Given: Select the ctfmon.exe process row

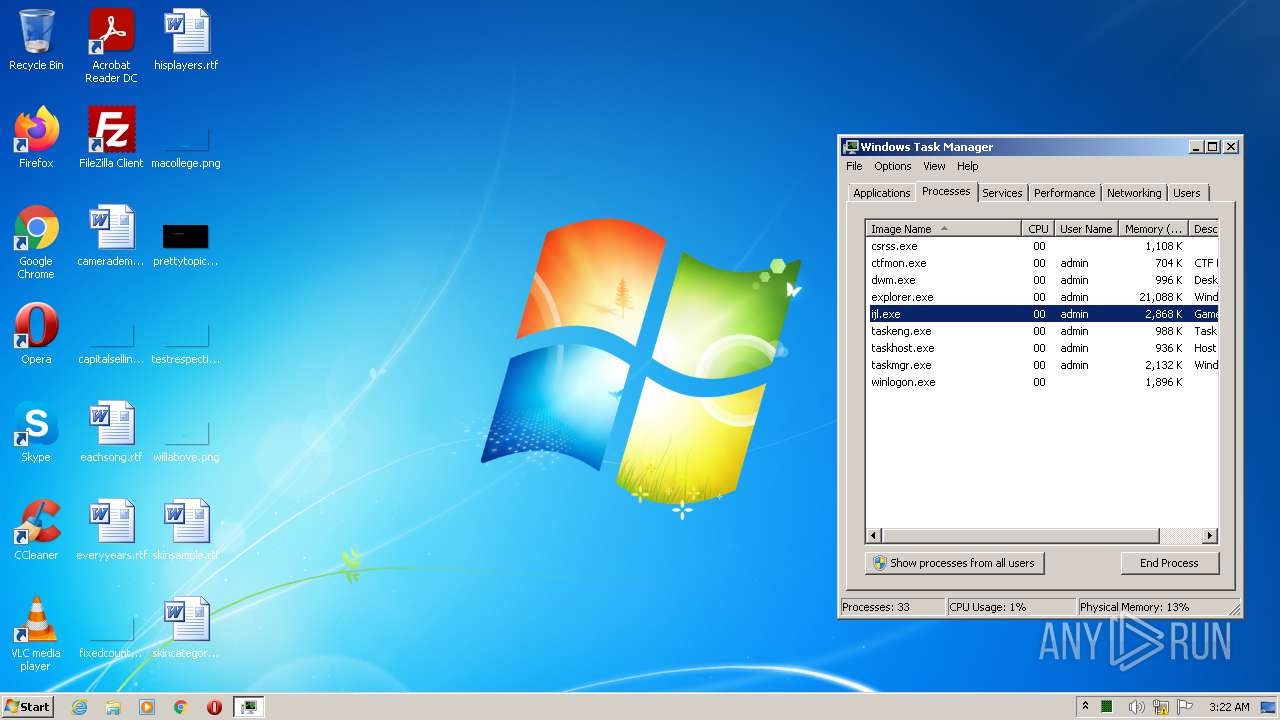Looking at the screenshot, I should tap(1042, 263).
